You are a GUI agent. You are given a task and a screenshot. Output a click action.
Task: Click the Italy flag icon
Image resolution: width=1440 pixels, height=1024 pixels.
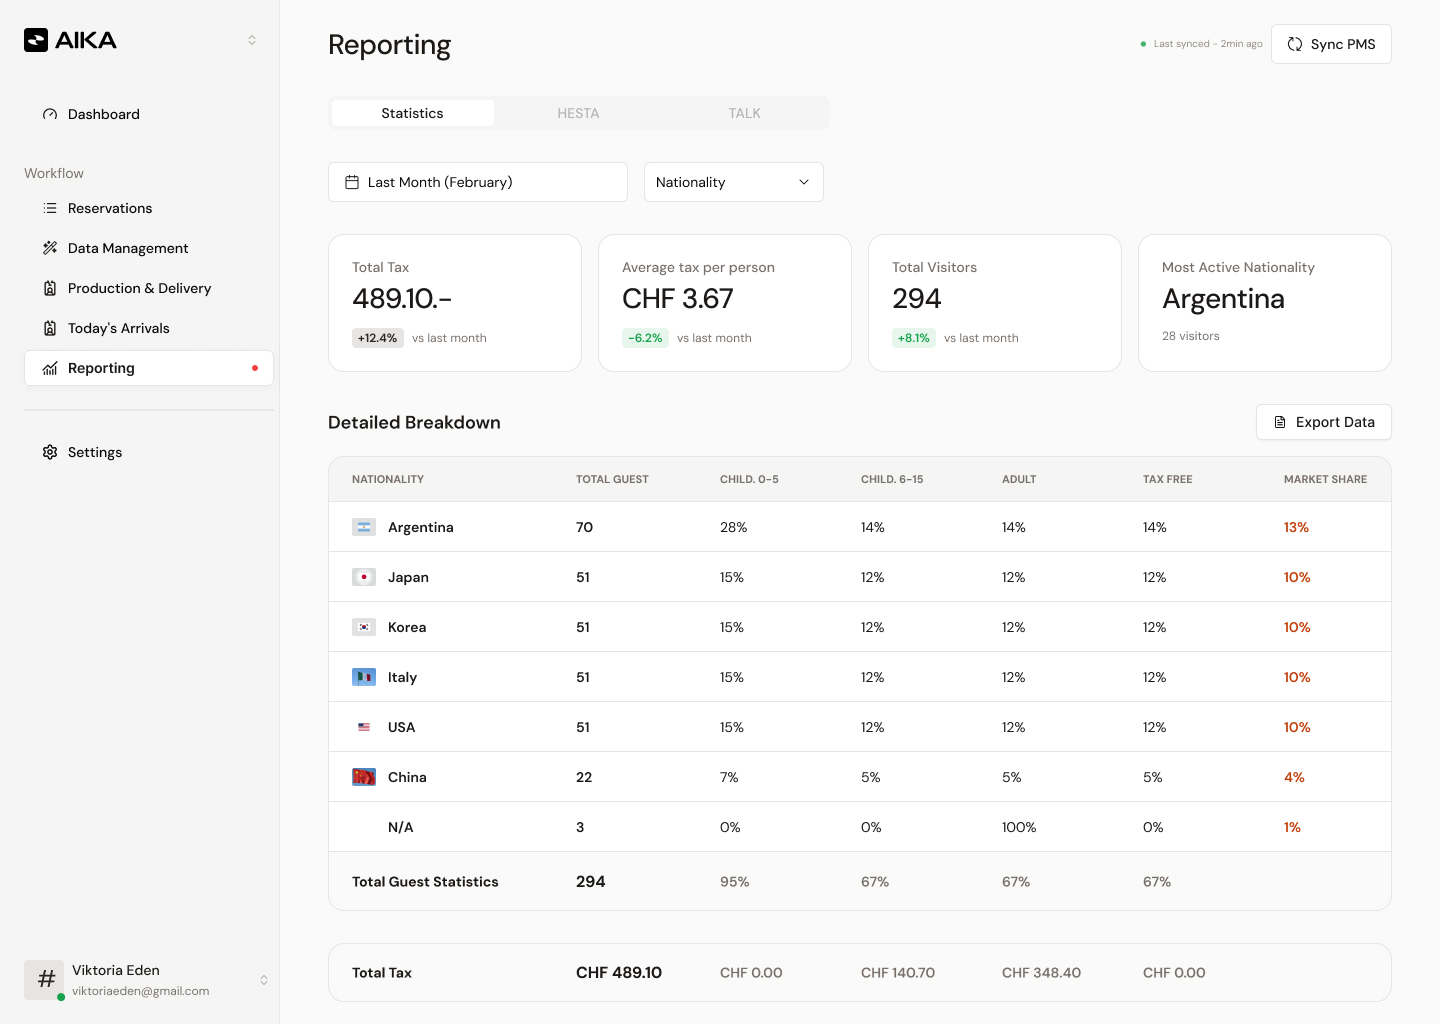pos(364,677)
